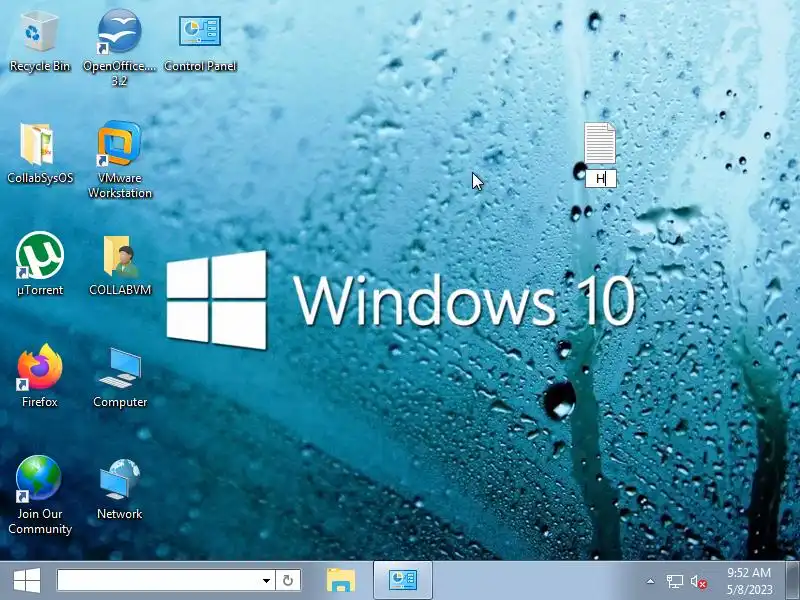Select the text document icon being renamed
This screenshot has width=800, height=600.
(x=600, y=143)
